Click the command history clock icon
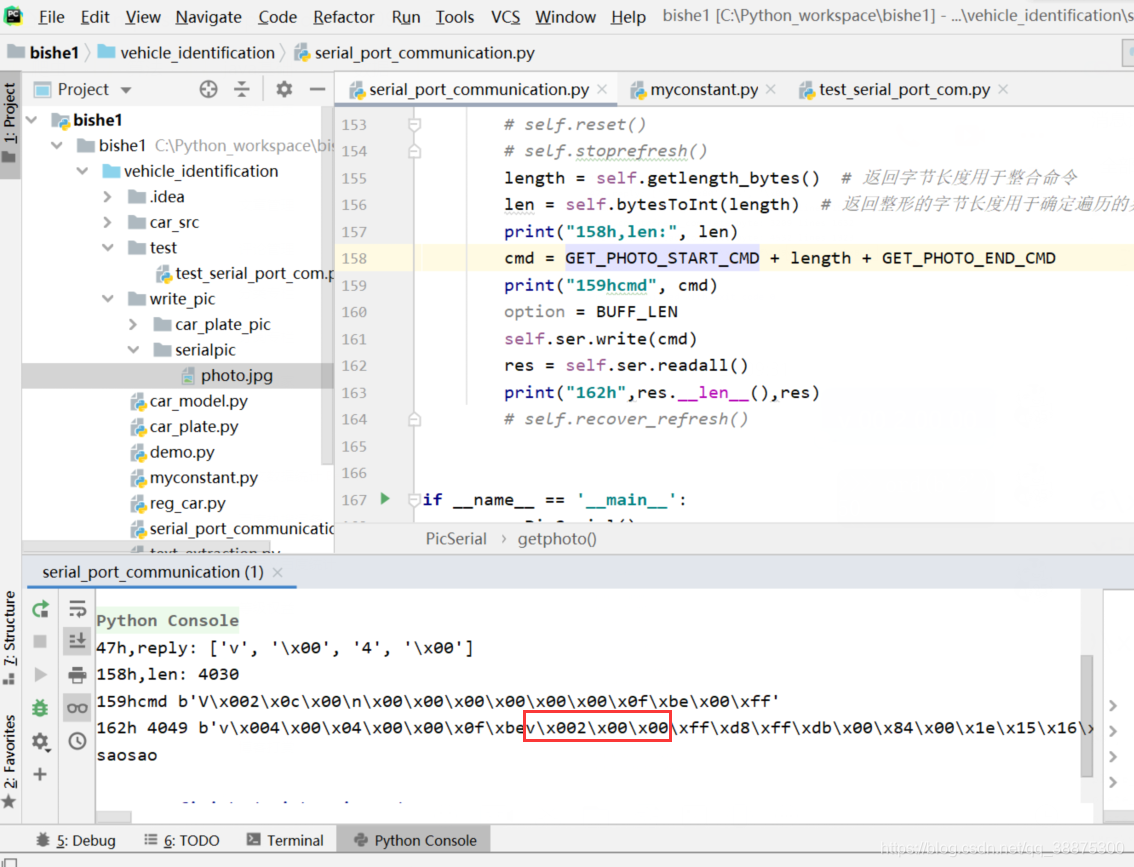Viewport: 1134px width, 867px height. pos(77,741)
